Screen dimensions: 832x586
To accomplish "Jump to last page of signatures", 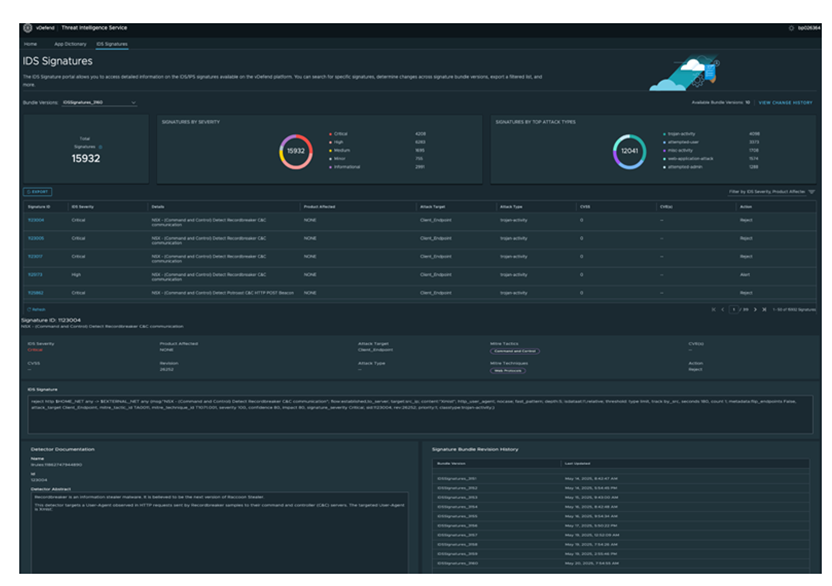I will [765, 309].
